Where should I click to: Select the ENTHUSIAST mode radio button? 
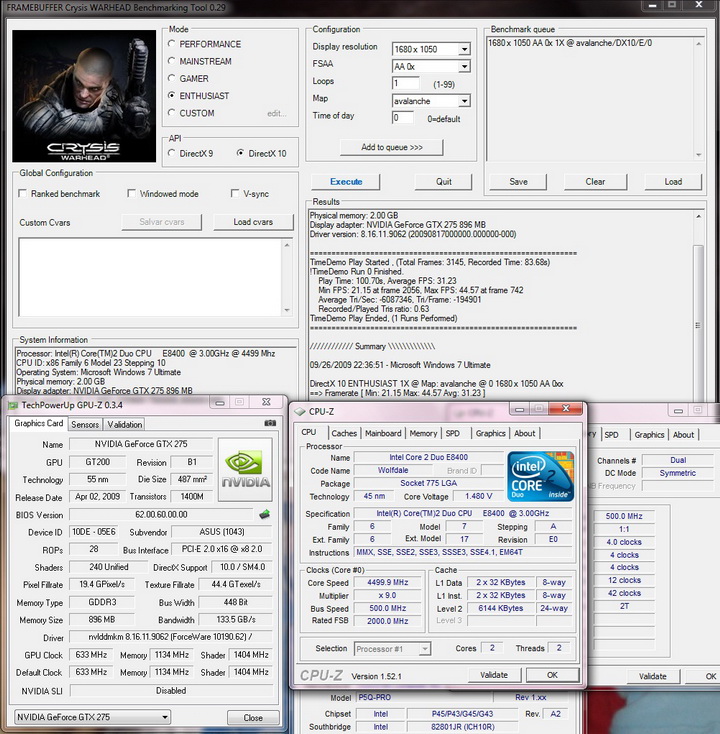pyautogui.click(x=171, y=95)
